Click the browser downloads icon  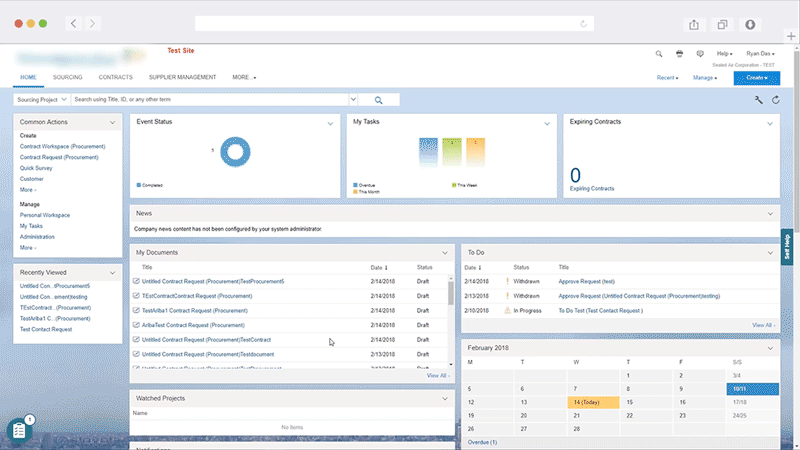[x=750, y=24]
